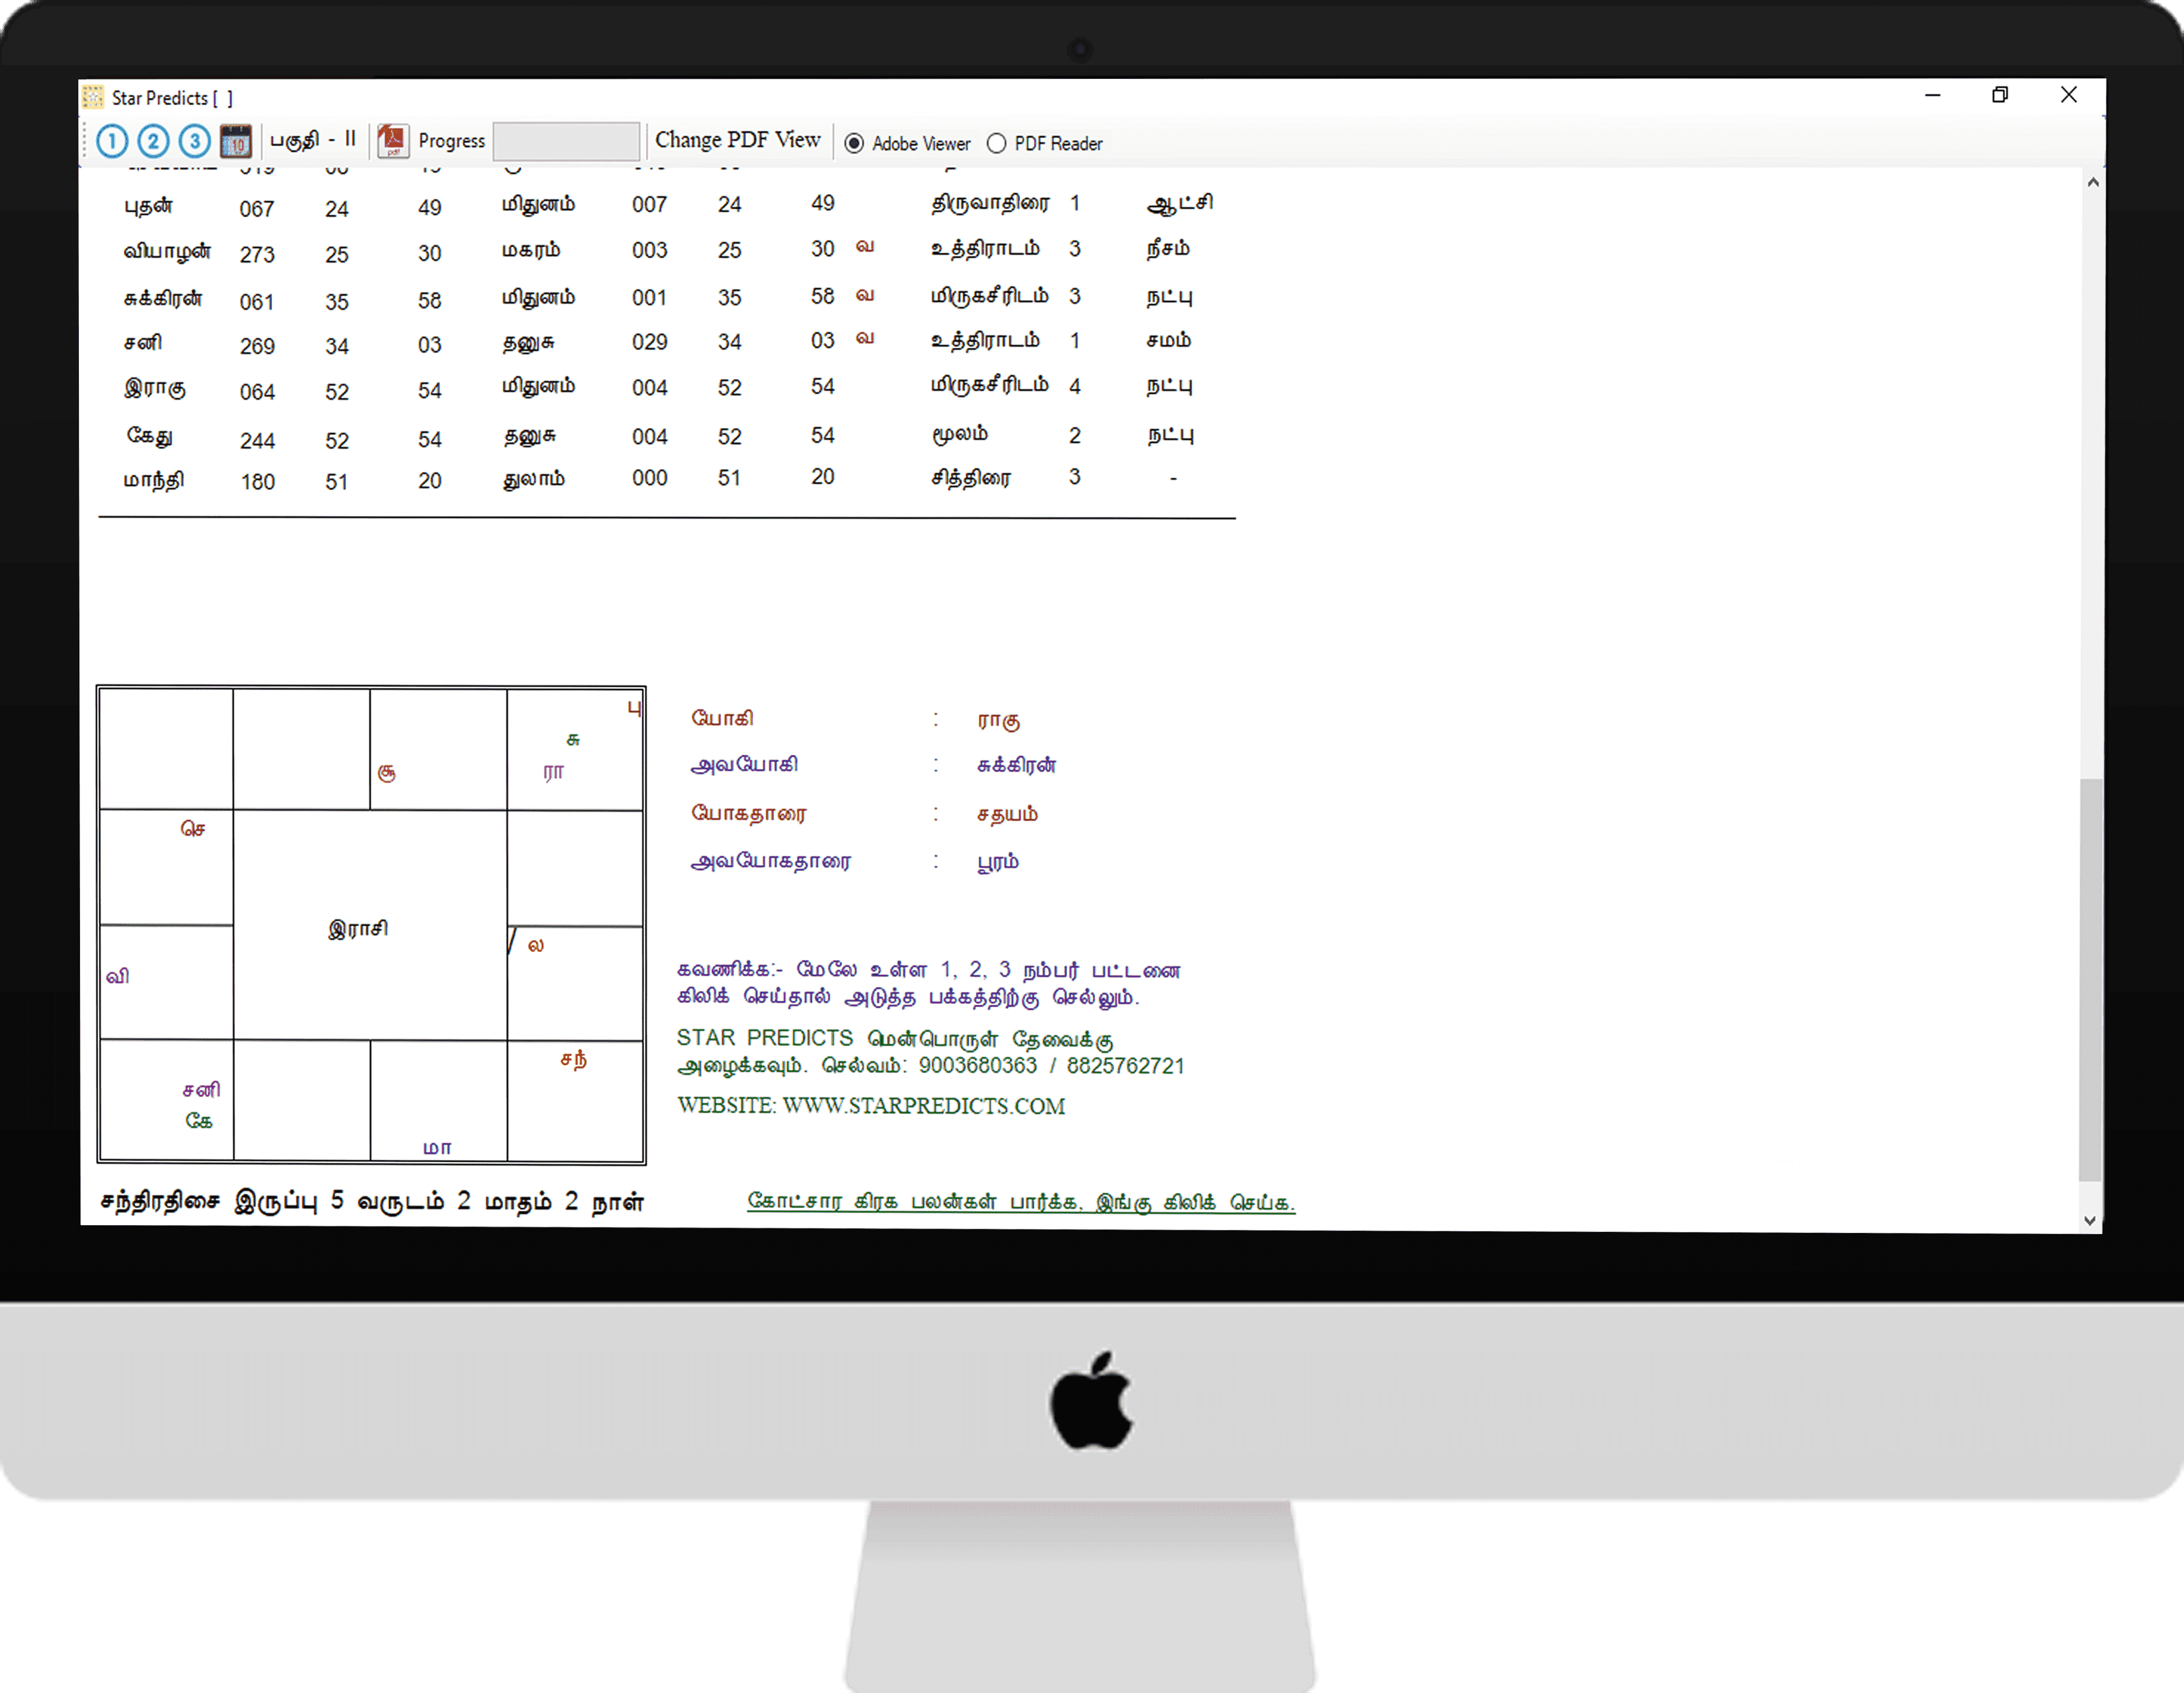This screenshot has height=1693, width=2184.
Task: Select the Adobe Viewer radio button
Action: [854, 143]
